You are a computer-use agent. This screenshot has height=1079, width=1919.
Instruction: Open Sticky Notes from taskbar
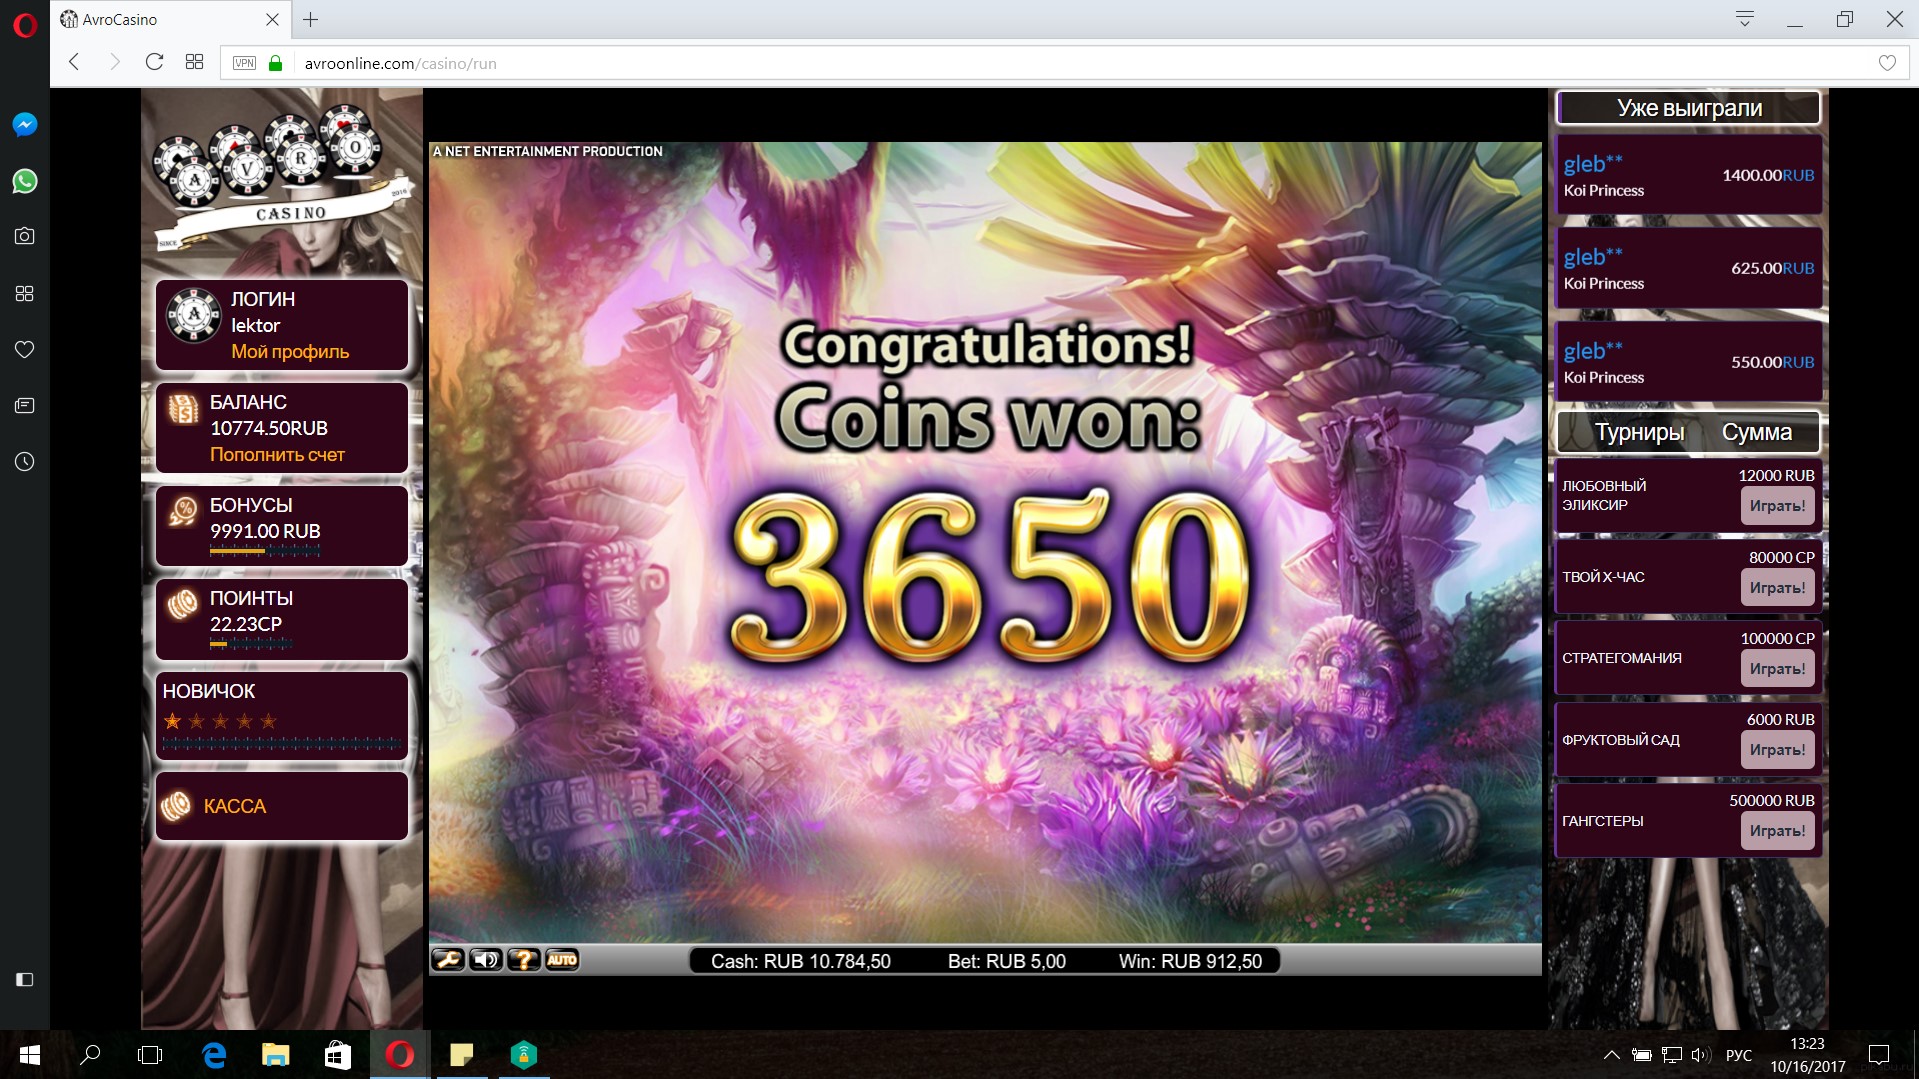point(462,1055)
